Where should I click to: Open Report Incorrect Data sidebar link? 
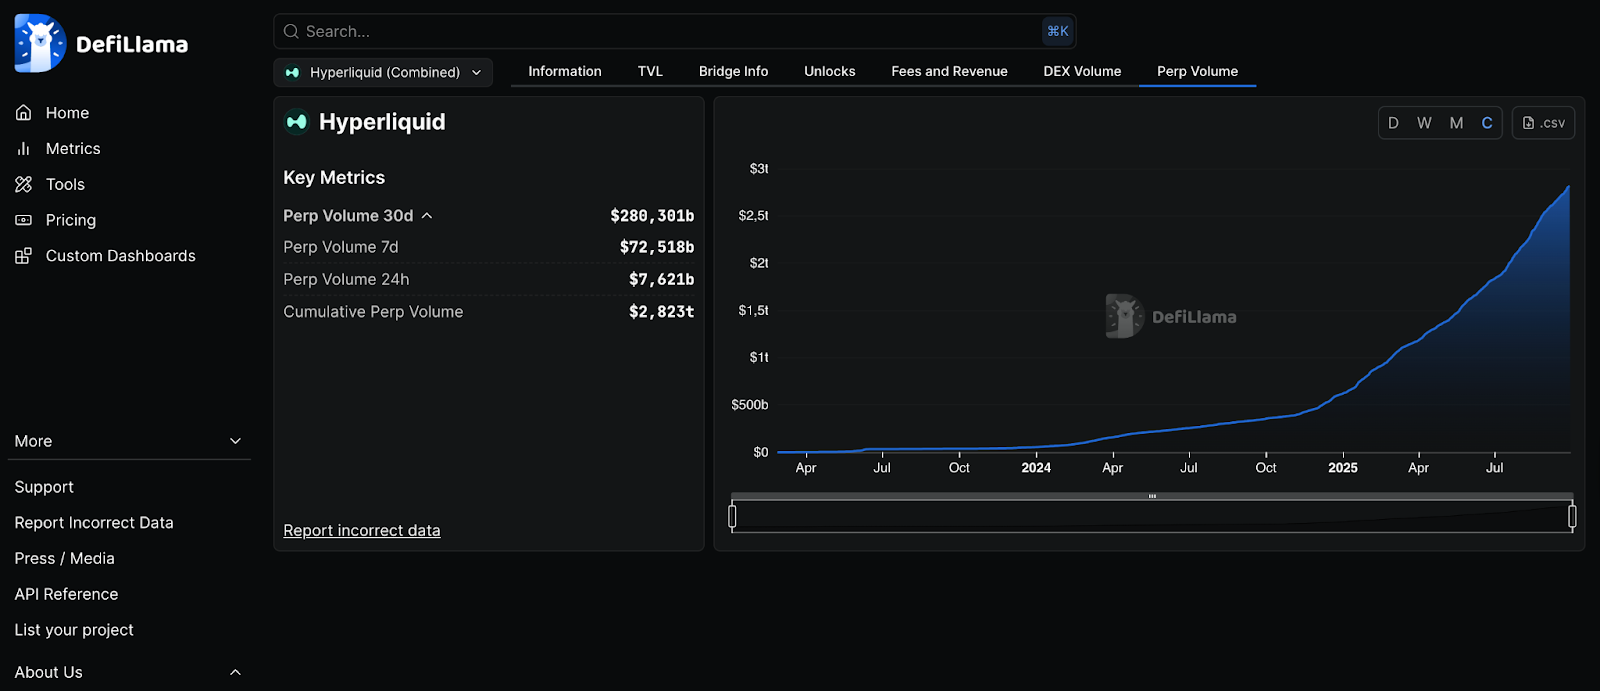pos(94,523)
